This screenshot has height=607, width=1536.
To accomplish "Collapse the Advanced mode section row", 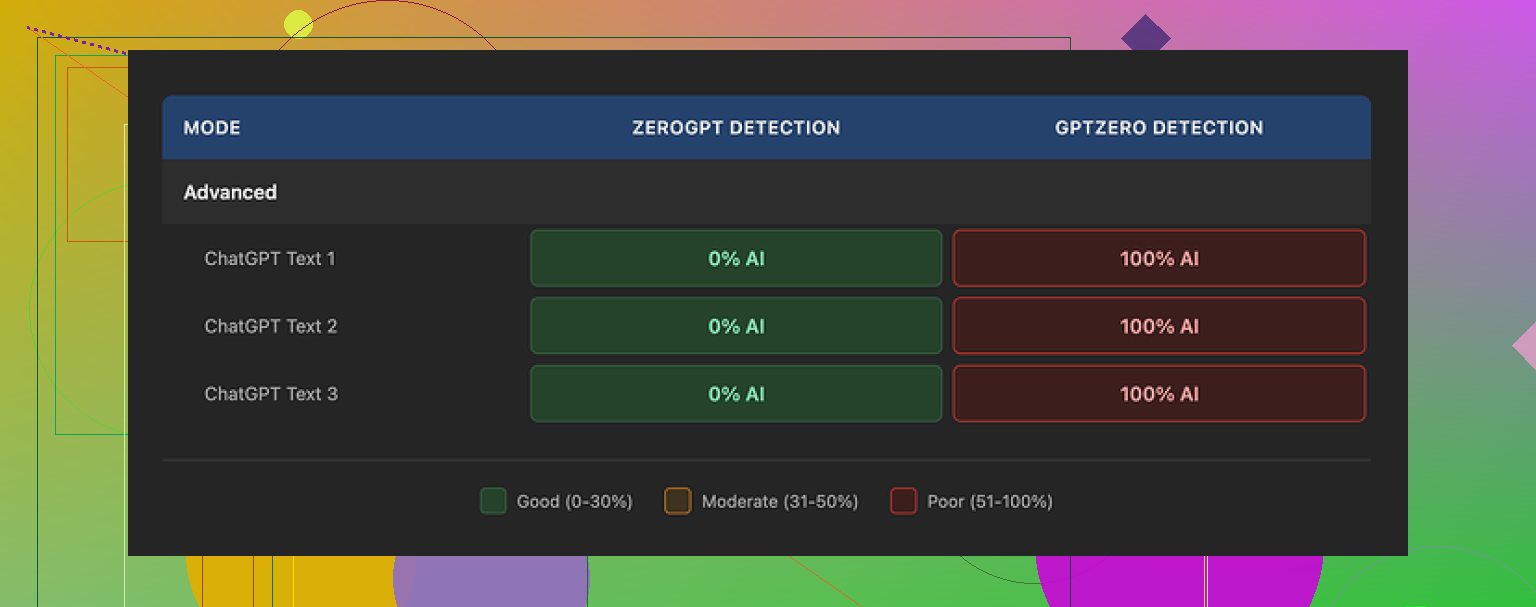I will coord(230,192).
